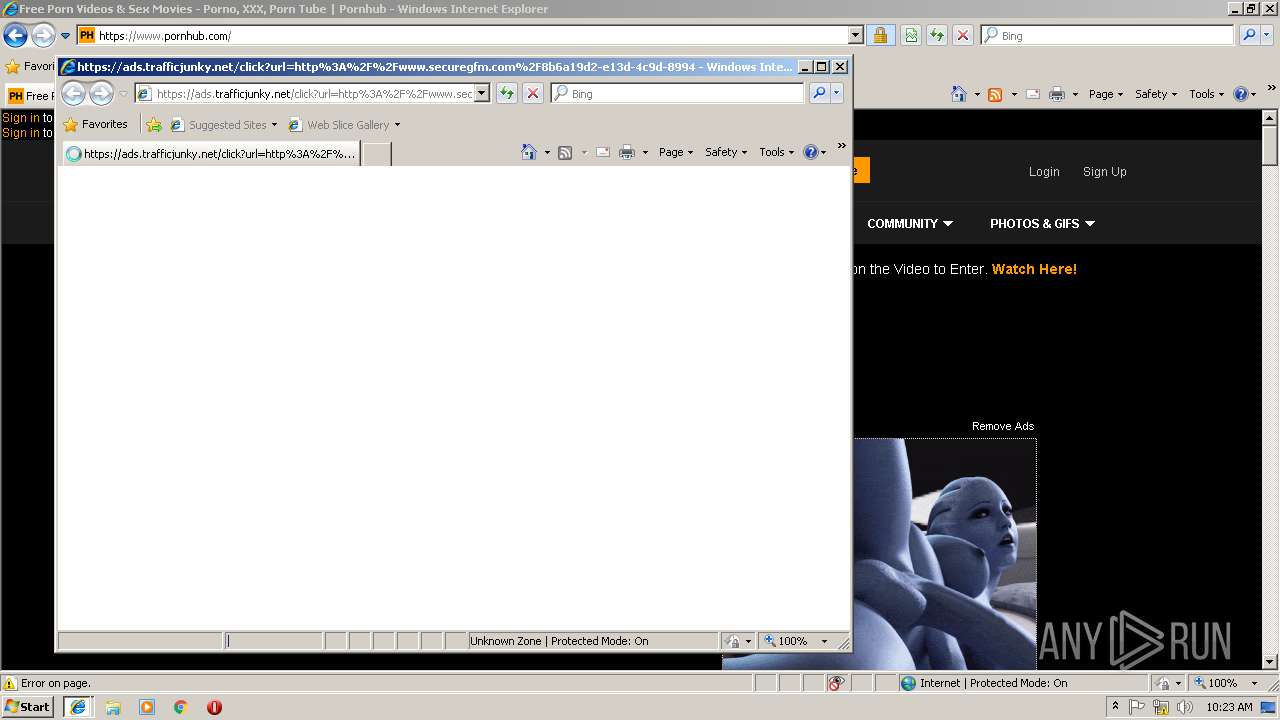Stop loading in the main window

[x=963, y=35]
